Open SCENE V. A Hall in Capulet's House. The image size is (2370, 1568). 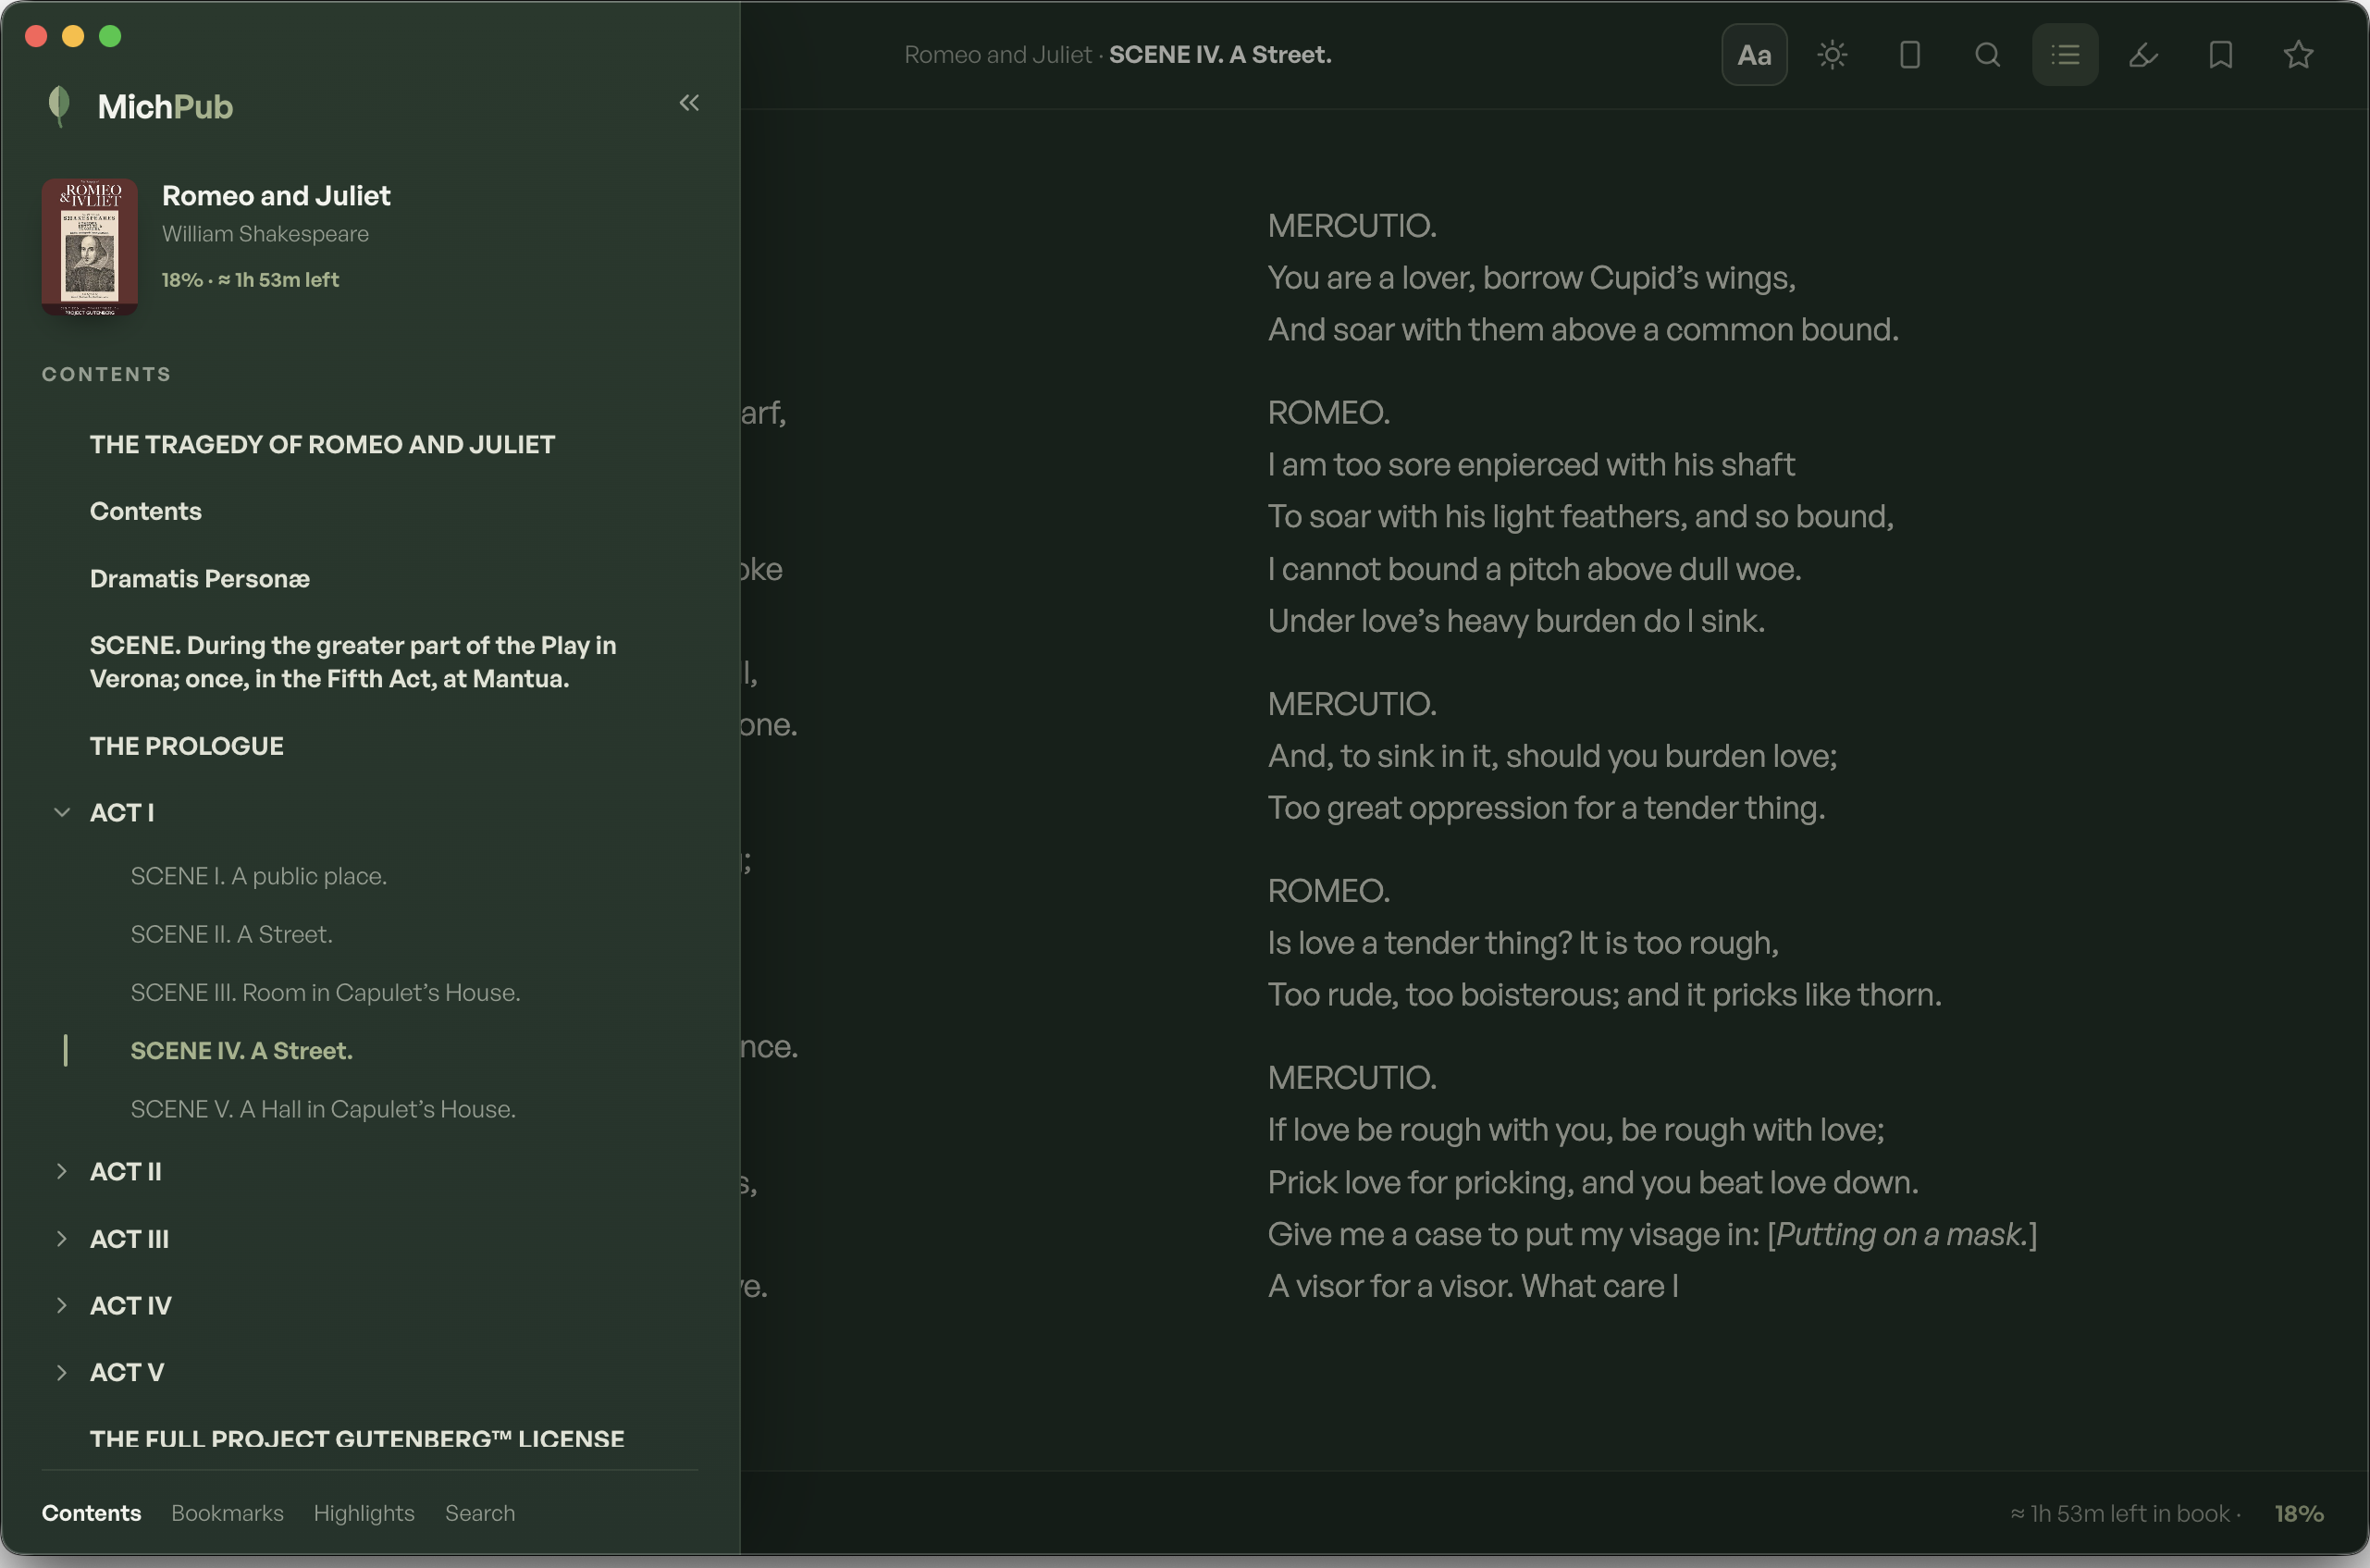[x=323, y=1109]
